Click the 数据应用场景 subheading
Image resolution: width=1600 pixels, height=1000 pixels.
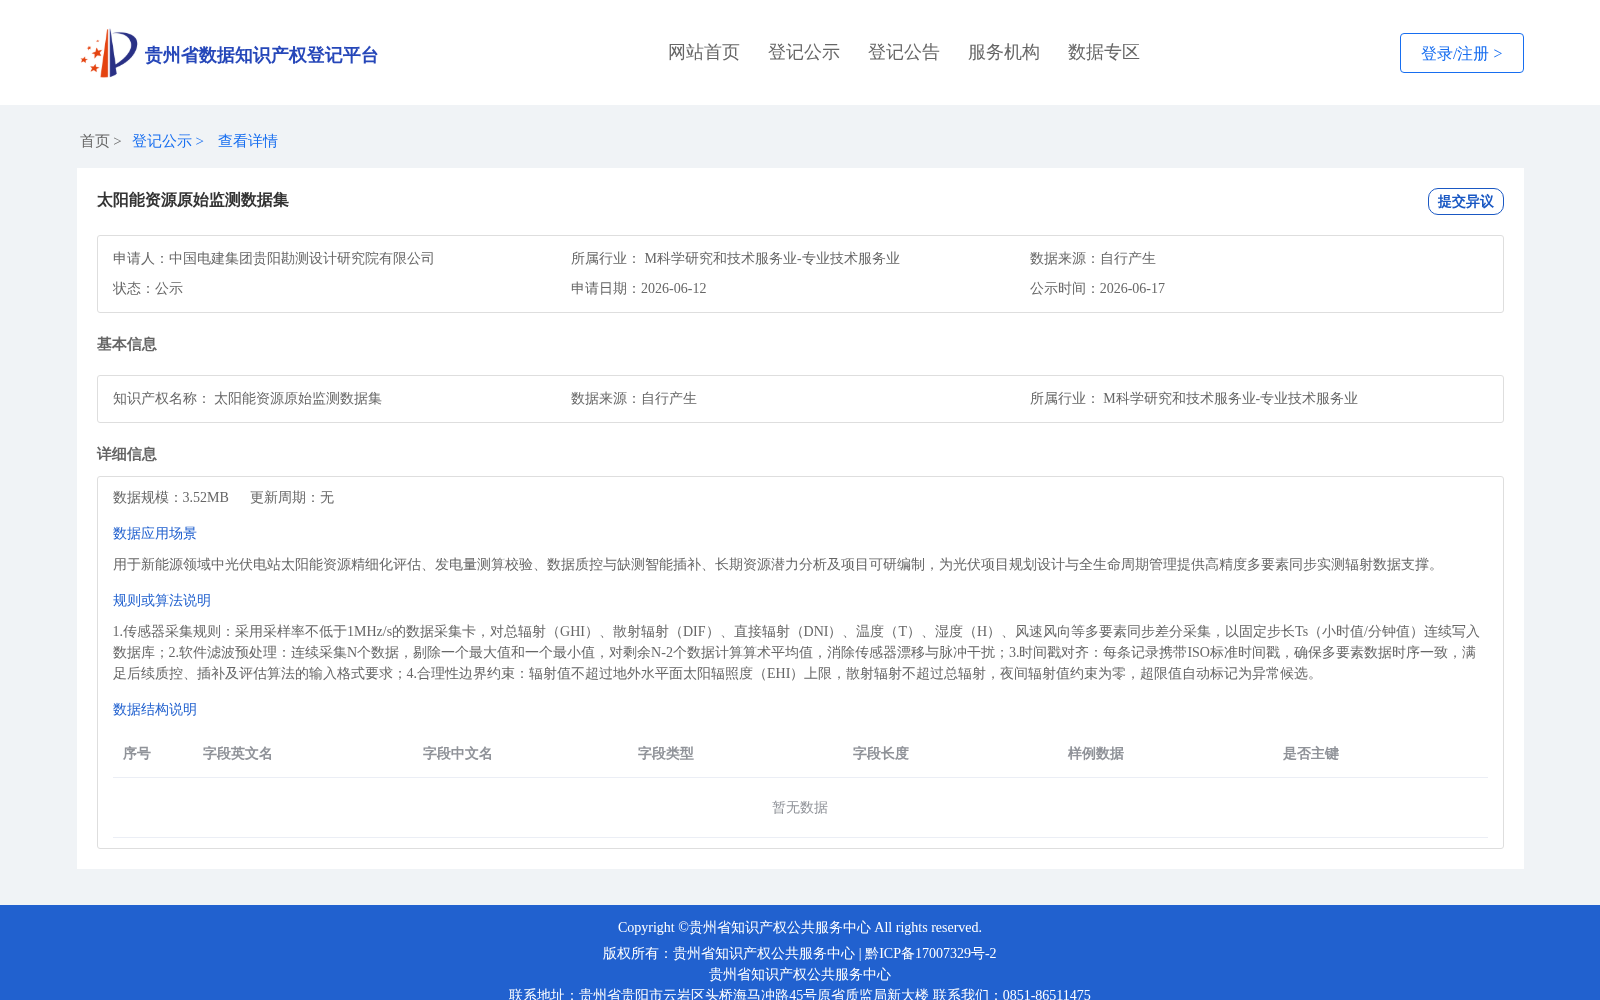(x=155, y=533)
